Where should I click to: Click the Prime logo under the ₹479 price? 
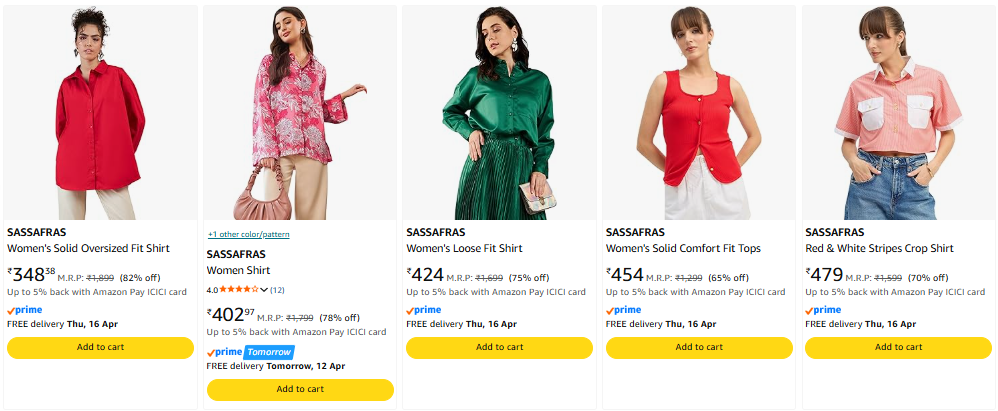[823, 310]
